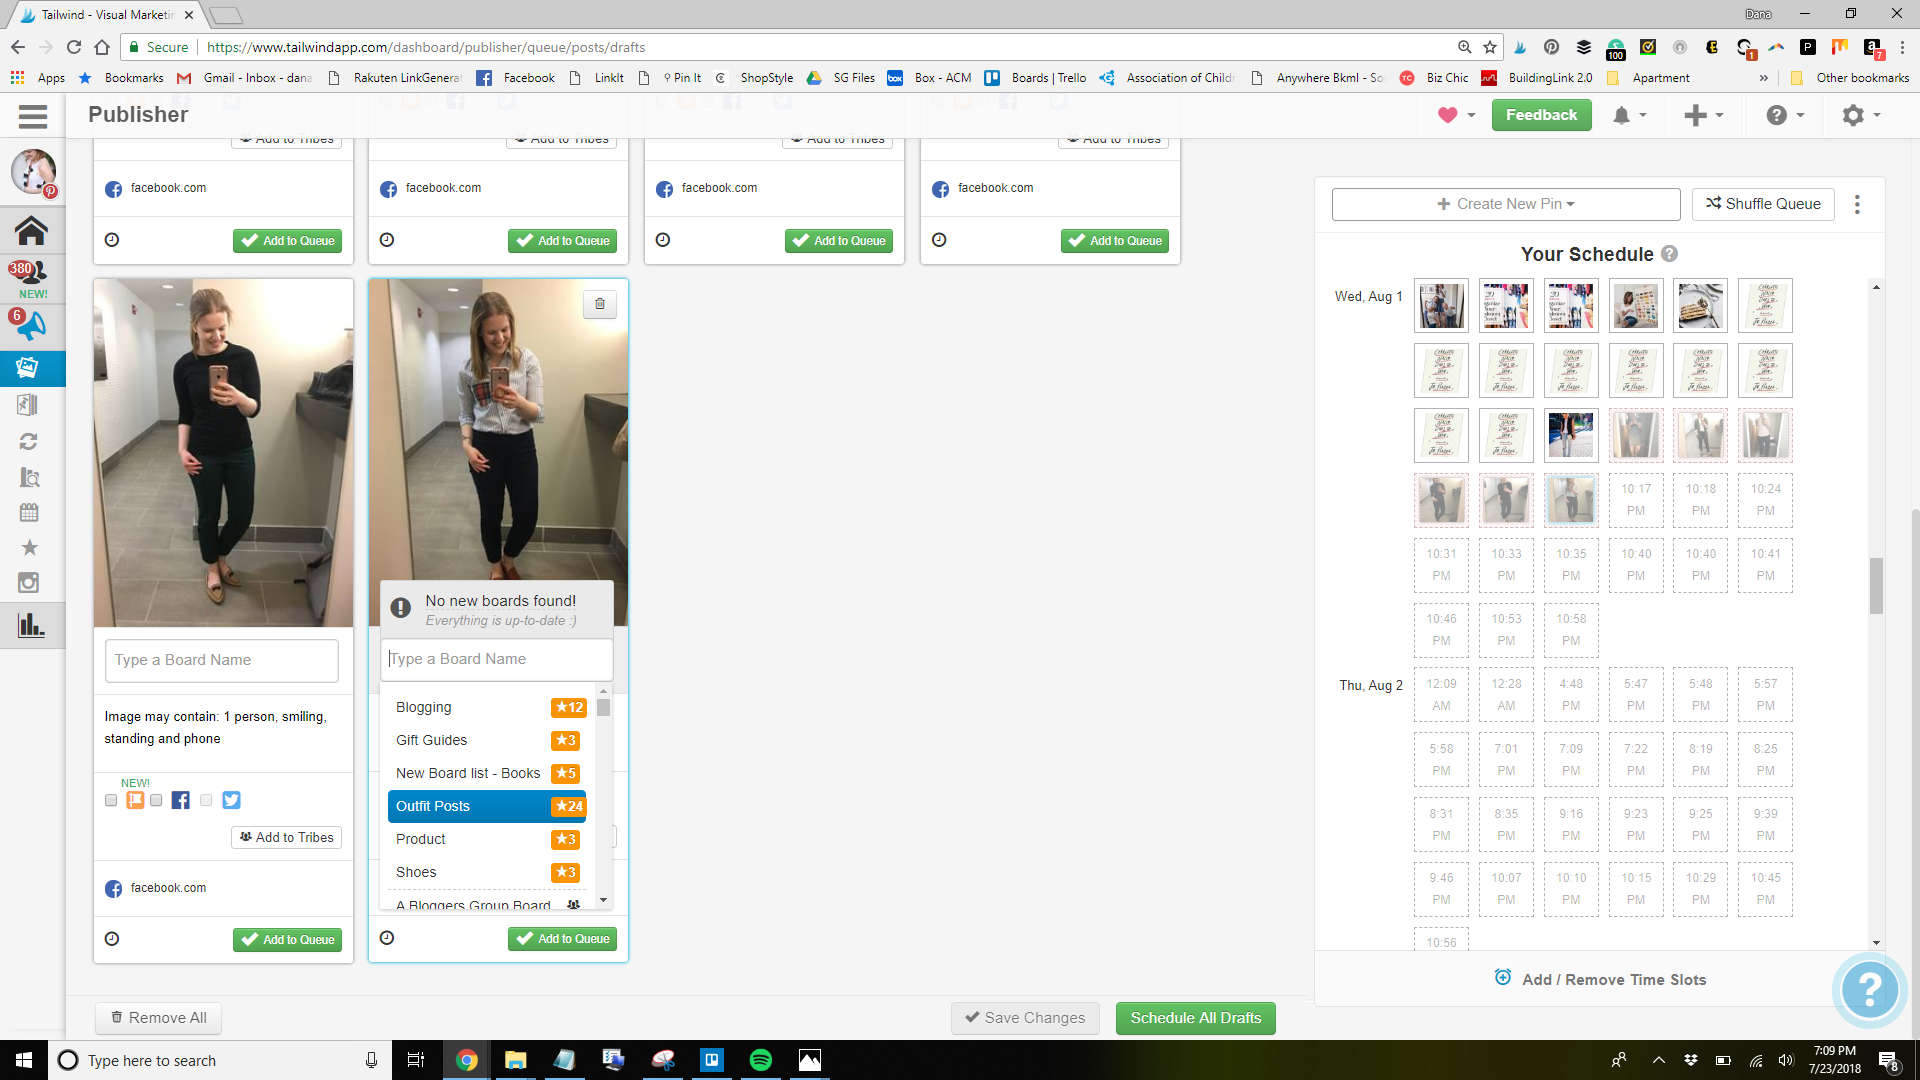1920x1080 pixels.
Task: Click Shuffle Queue
Action: click(x=1763, y=204)
